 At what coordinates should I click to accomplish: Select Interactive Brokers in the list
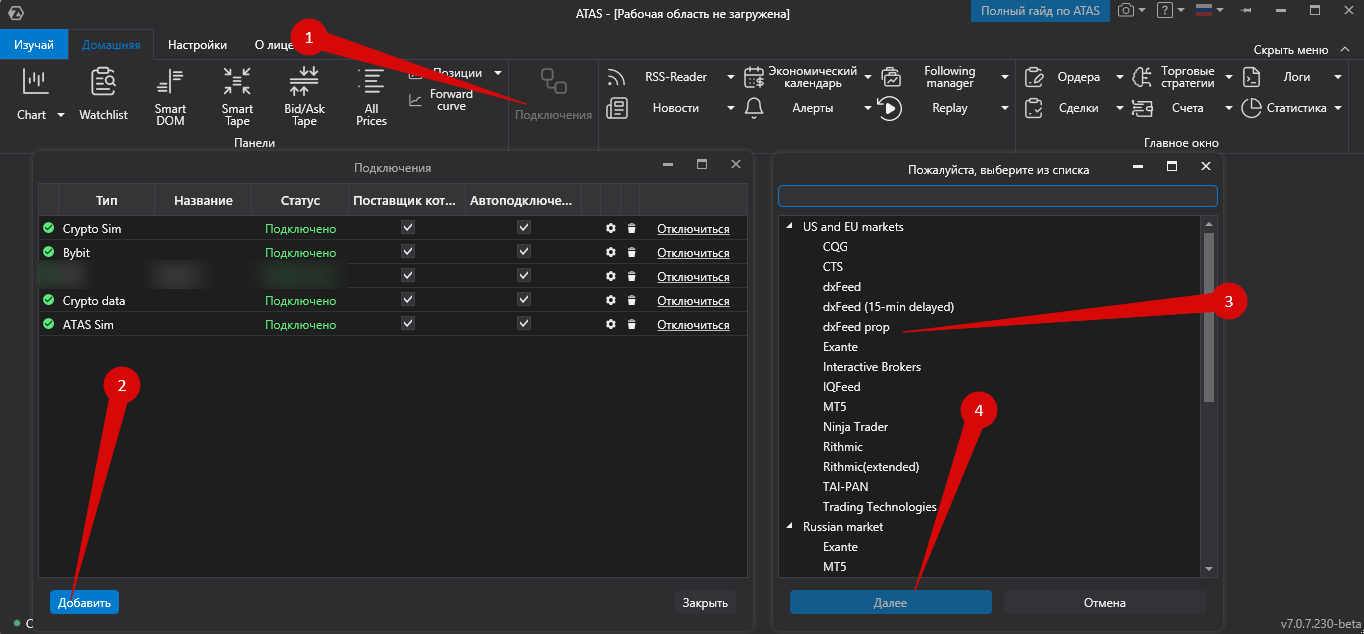(872, 367)
